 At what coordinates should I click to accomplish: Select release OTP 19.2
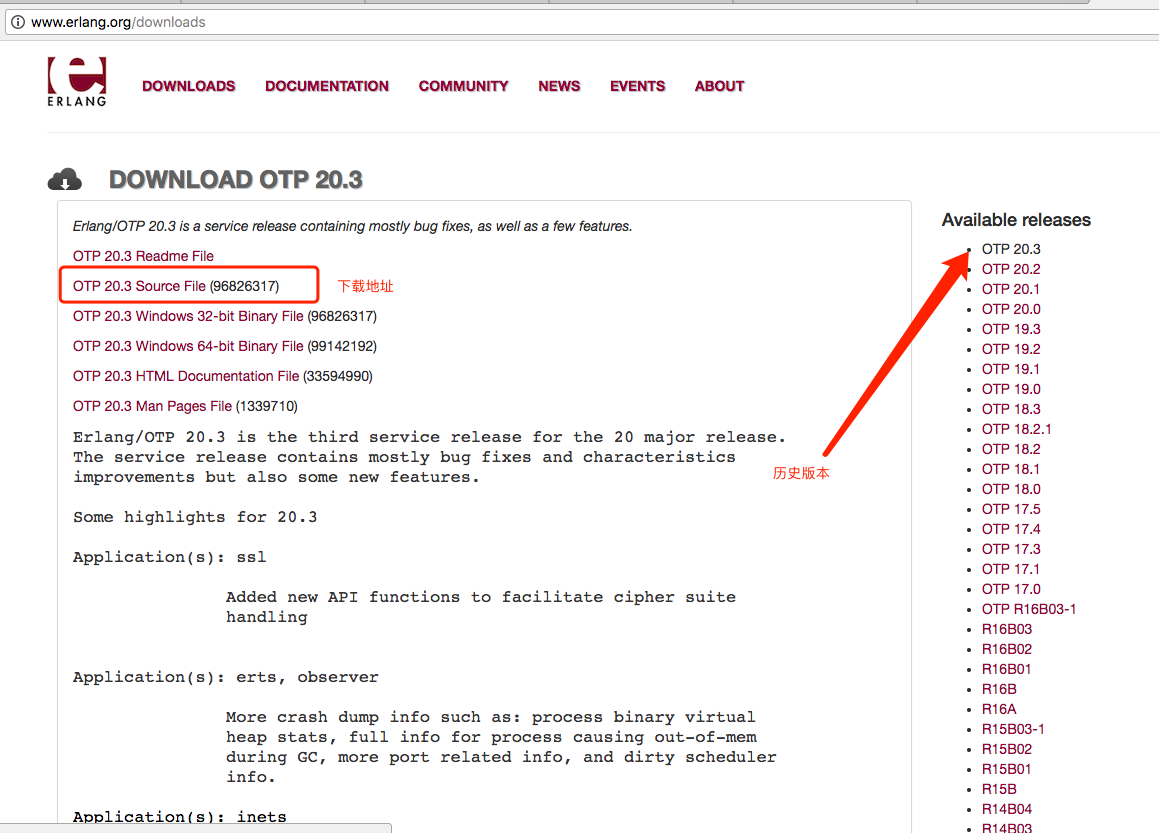(1010, 349)
